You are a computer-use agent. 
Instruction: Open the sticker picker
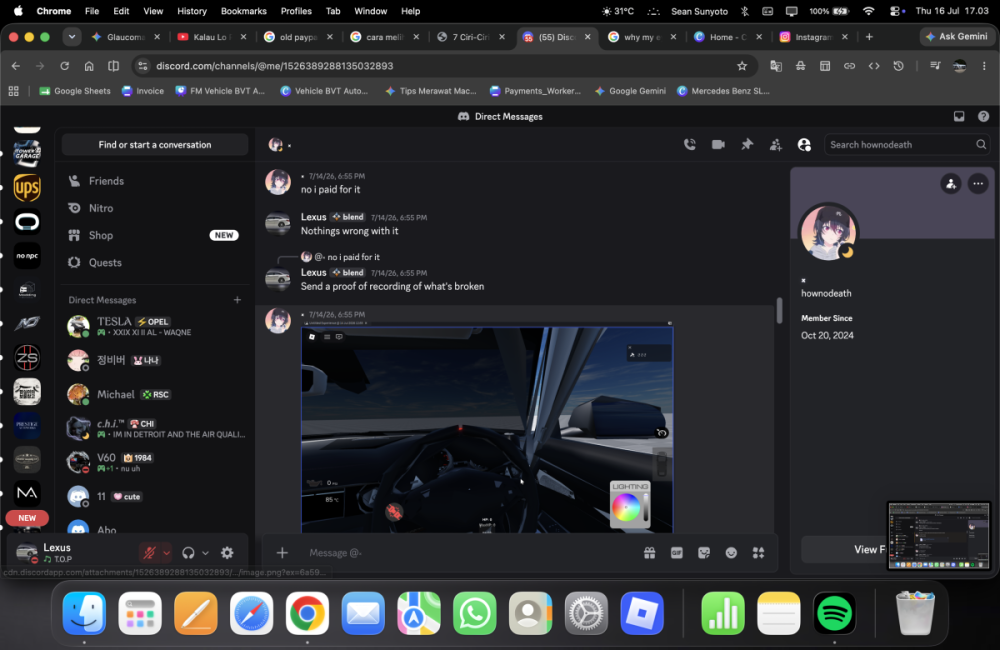704,553
